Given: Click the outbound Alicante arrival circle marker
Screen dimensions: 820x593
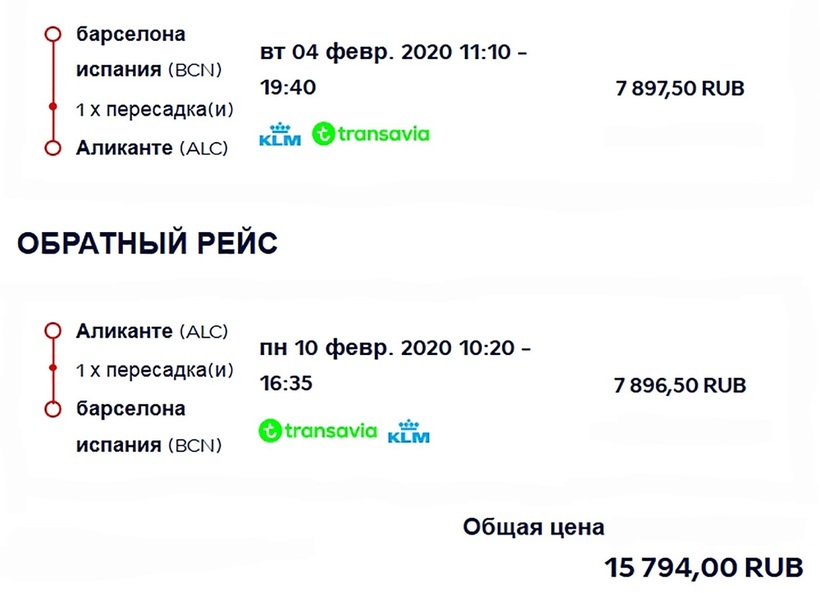Looking at the screenshot, I should point(51,149).
